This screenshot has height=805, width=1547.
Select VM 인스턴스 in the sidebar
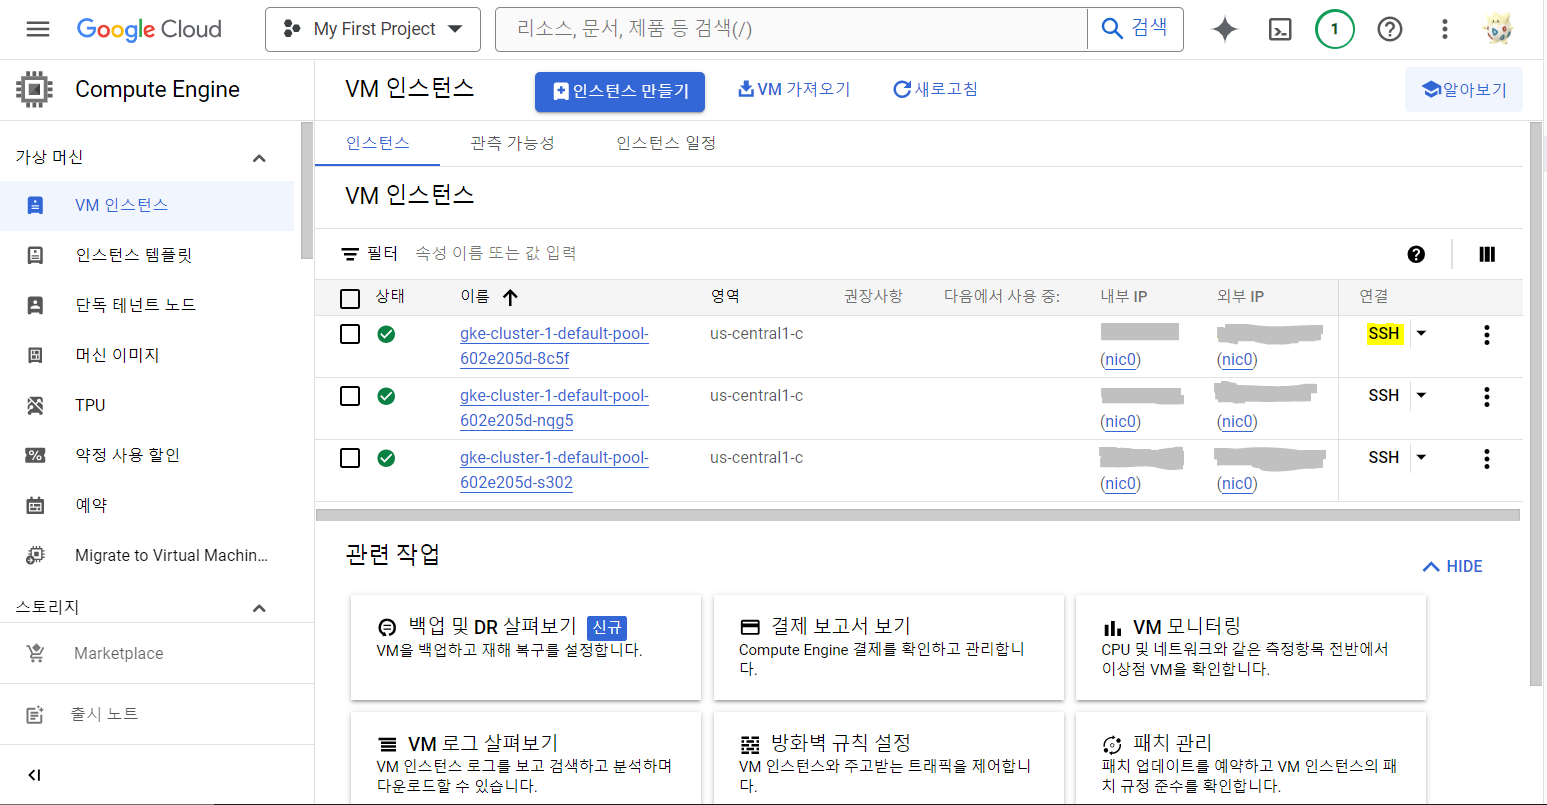pos(147,205)
